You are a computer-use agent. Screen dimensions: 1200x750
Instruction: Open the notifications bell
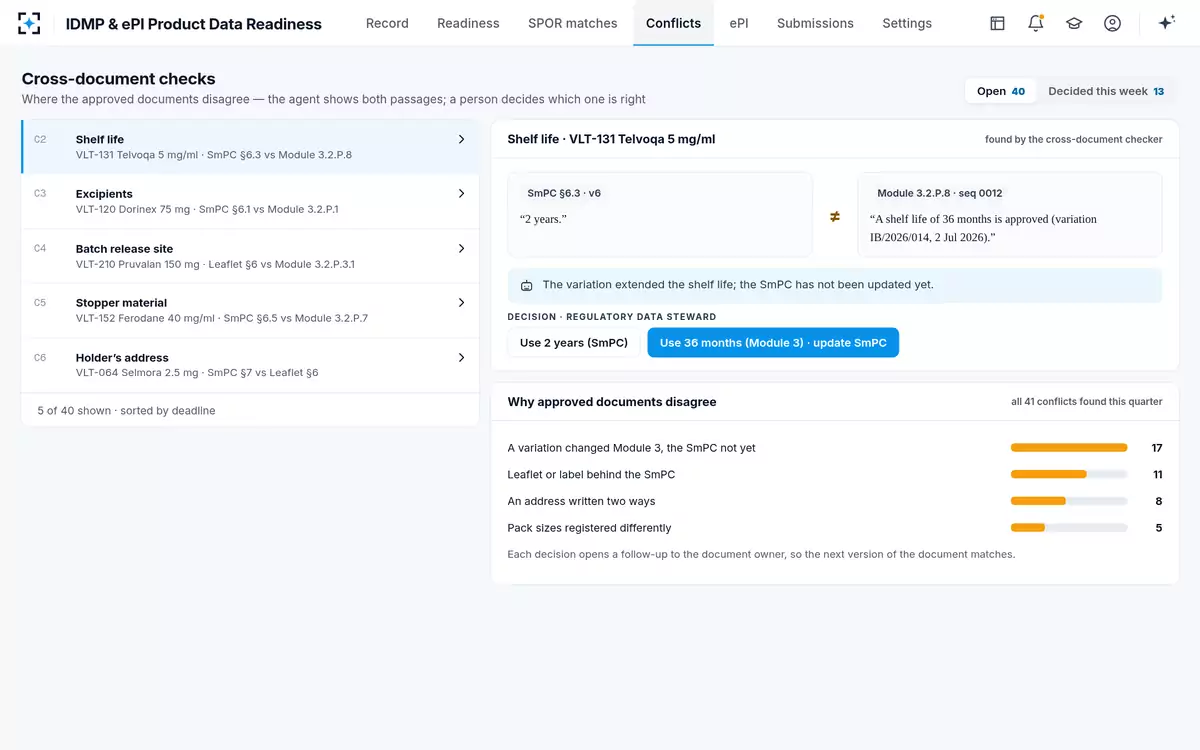(x=1036, y=23)
